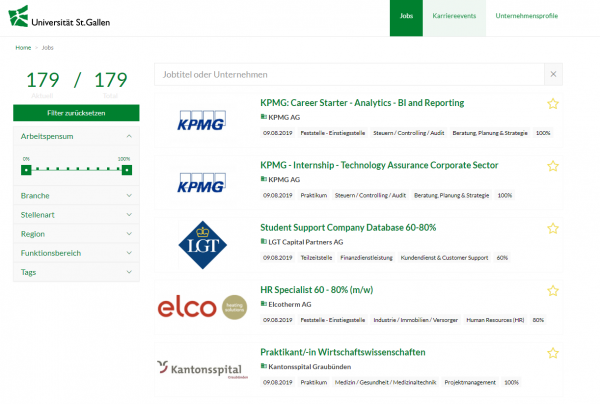Open KPMG: Career Starter - Analytics job
The width and height of the screenshot is (600, 404).
(x=362, y=103)
